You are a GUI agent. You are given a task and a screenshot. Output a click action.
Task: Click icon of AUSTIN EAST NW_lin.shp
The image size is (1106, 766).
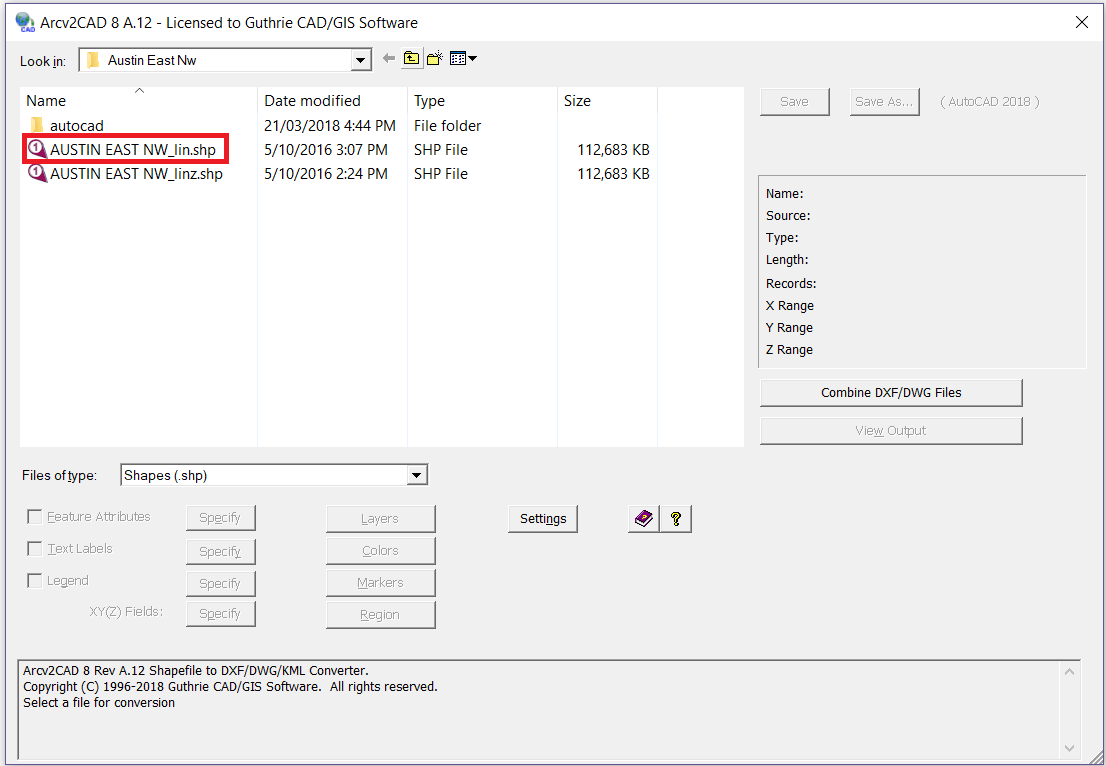tap(37, 150)
